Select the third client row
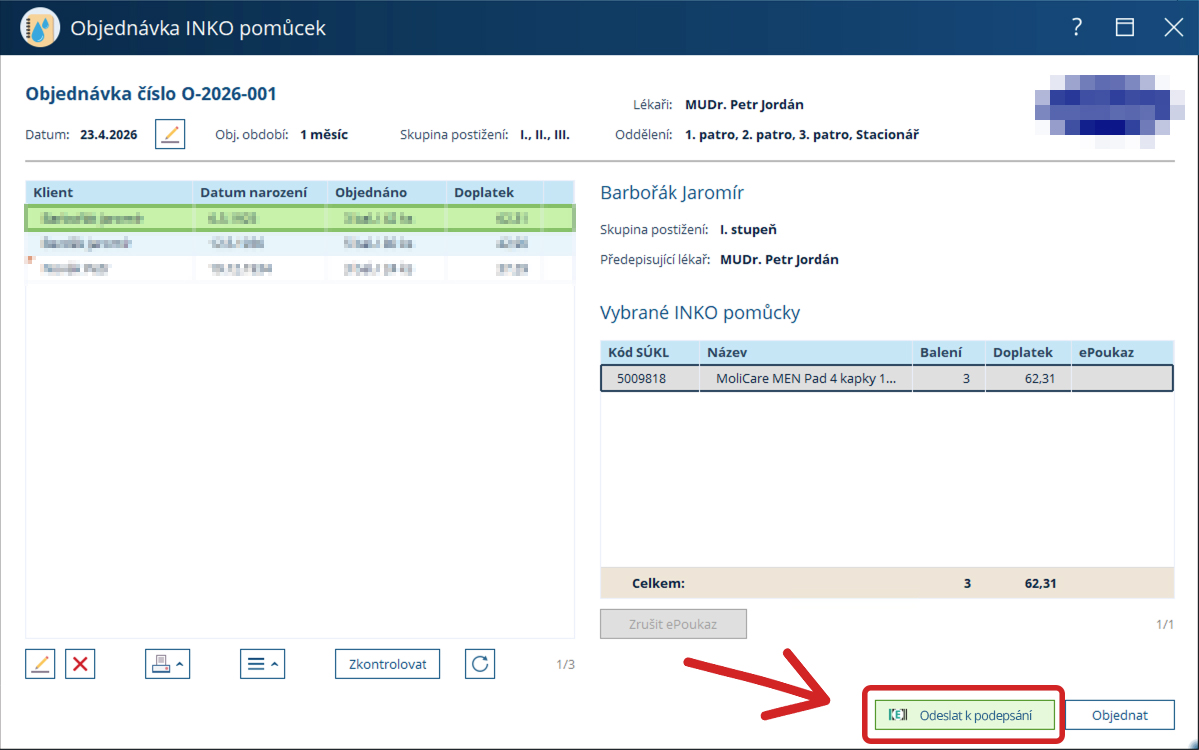 pos(299,269)
